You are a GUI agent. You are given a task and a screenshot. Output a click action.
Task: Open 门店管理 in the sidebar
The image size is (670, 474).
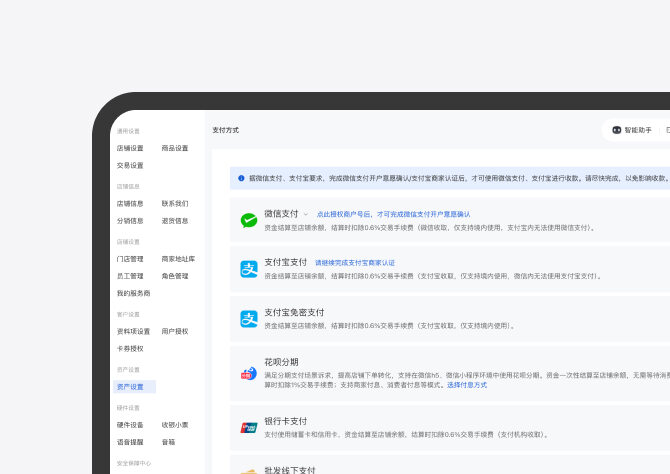[x=130, y=259]
